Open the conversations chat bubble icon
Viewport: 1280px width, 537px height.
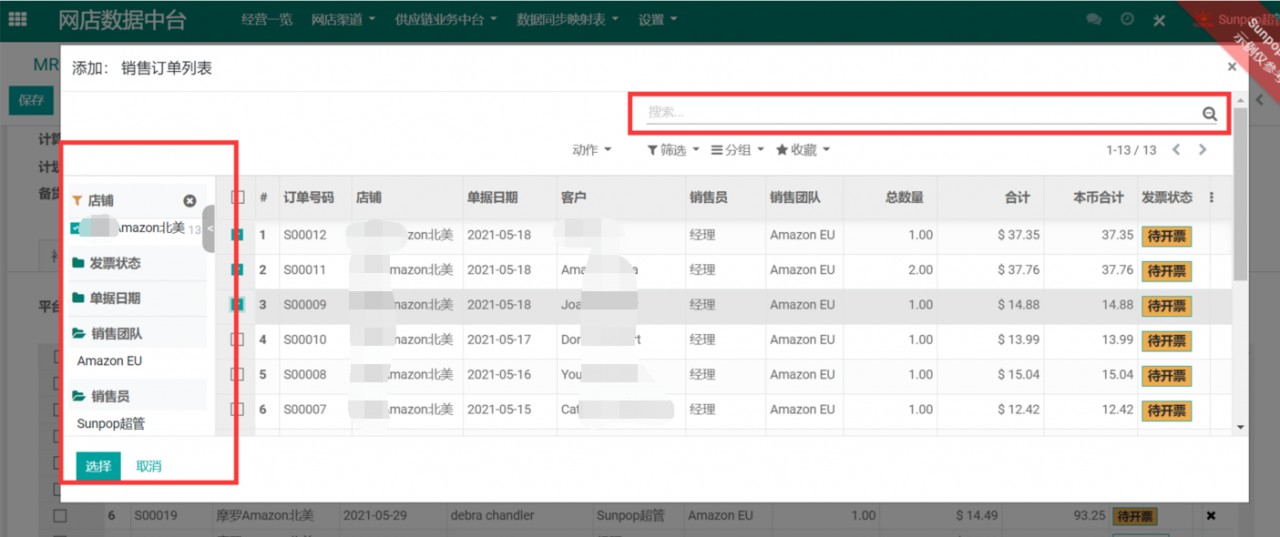click(x=1094, y=20)
